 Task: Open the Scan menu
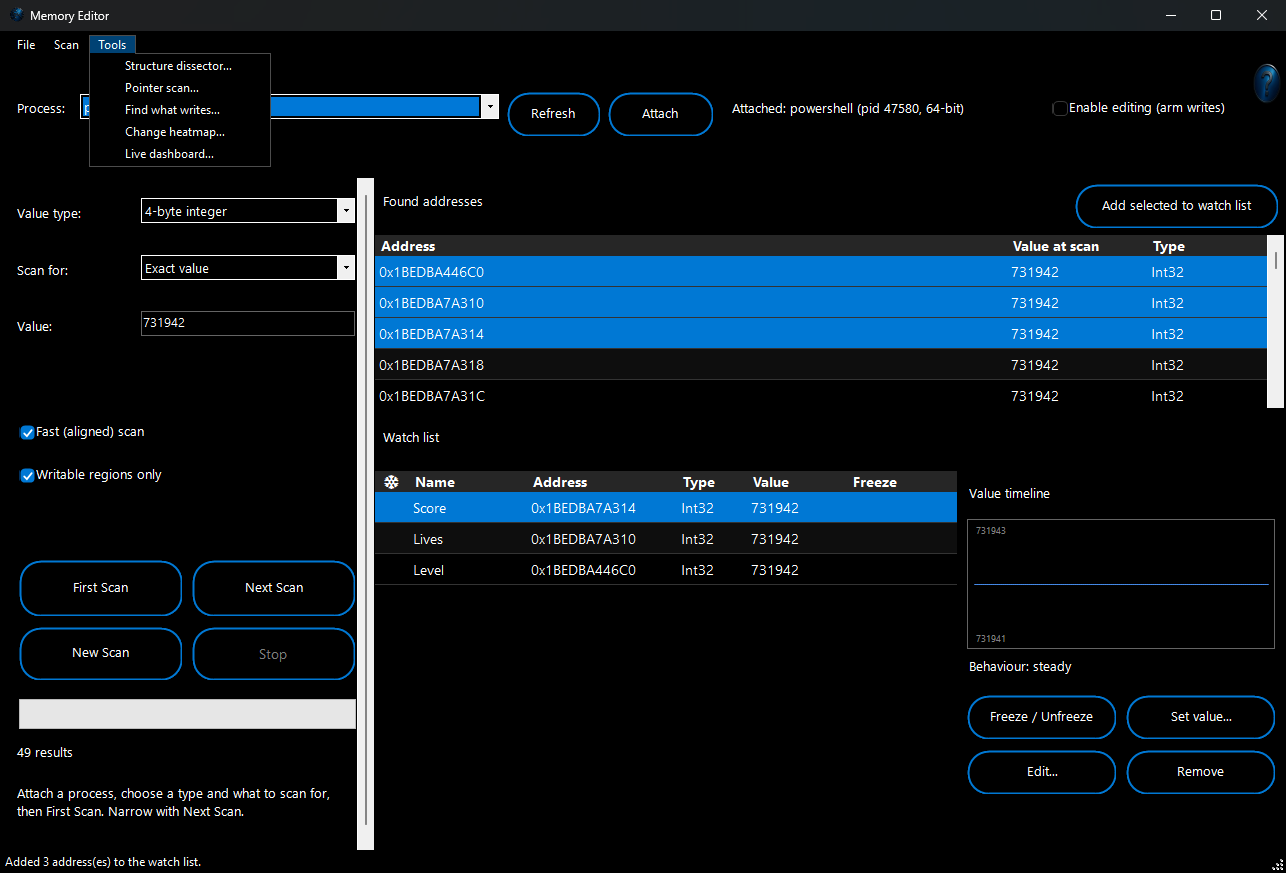pos(66,44)
